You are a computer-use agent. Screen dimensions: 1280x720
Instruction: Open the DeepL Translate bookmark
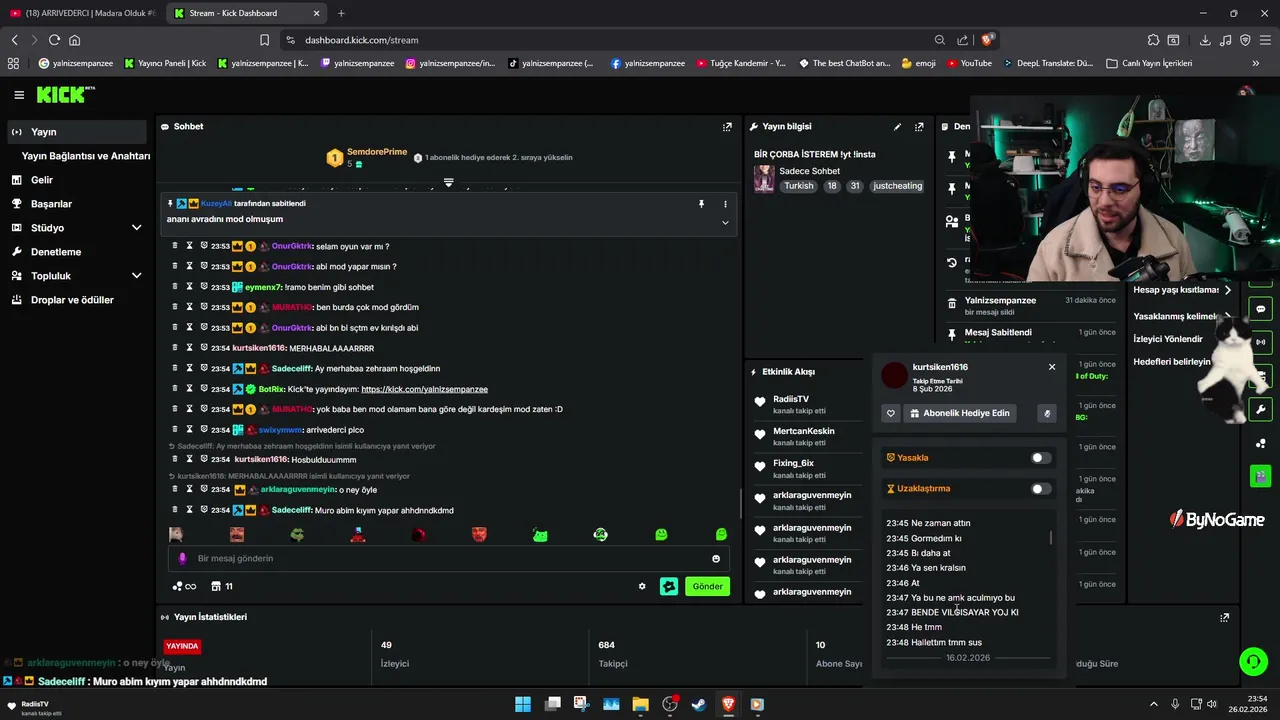pyautogui.click(x=1048, y=63)
